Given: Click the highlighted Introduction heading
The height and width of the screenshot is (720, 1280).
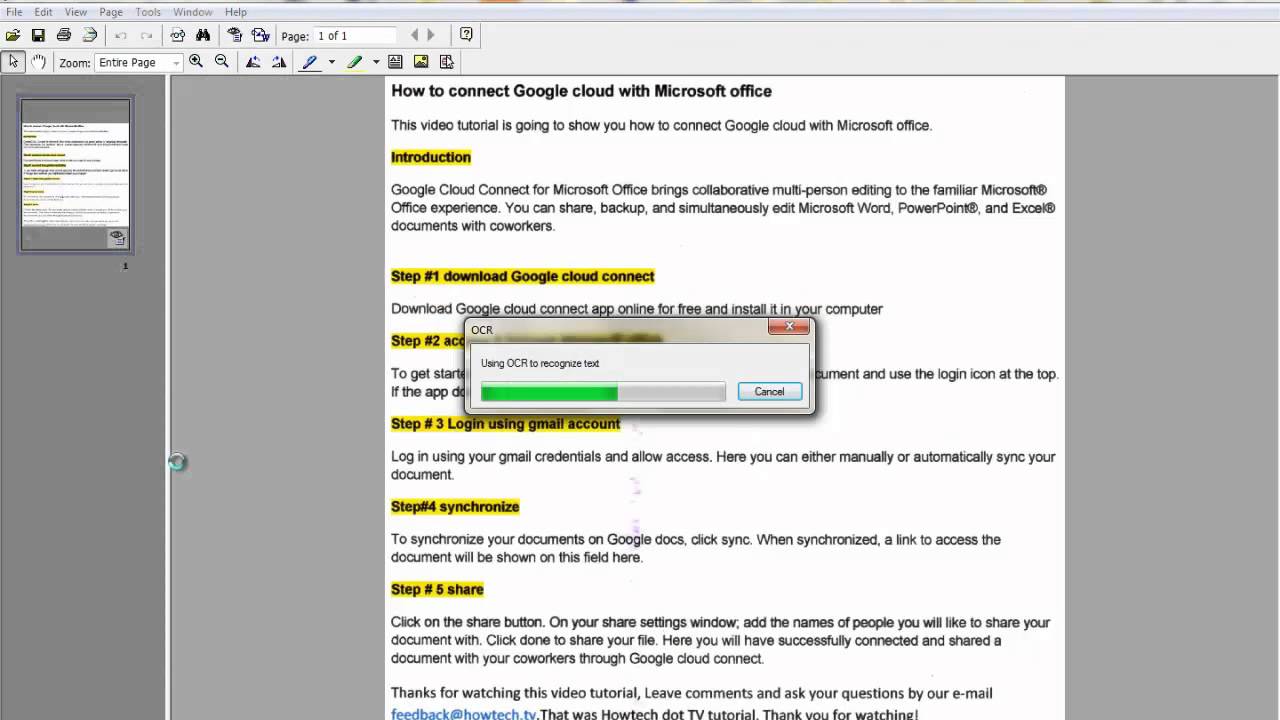Looking at the screenshot, I should point(430,157).
